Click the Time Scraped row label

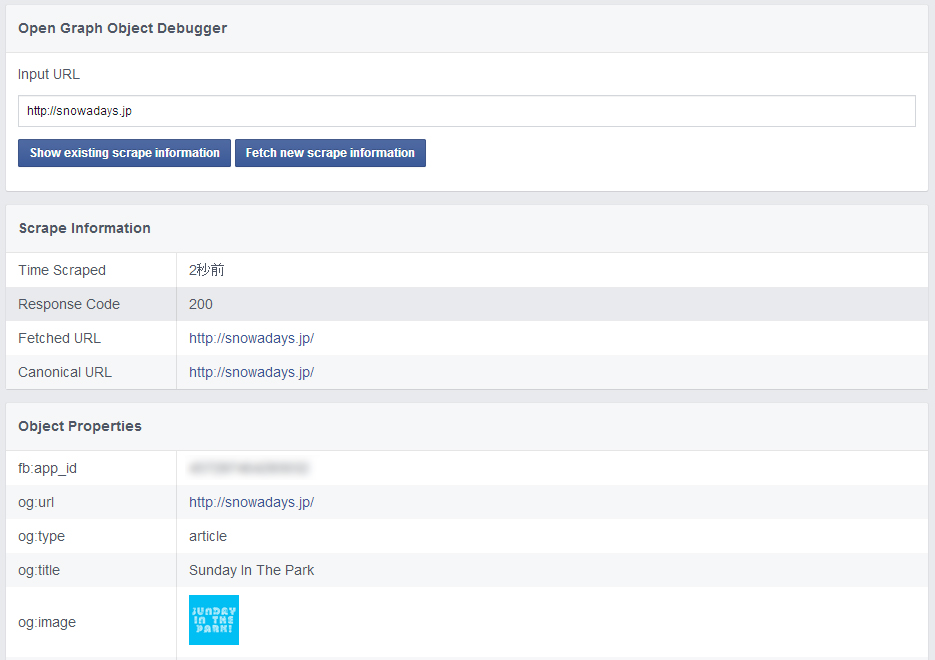point(62,270)
